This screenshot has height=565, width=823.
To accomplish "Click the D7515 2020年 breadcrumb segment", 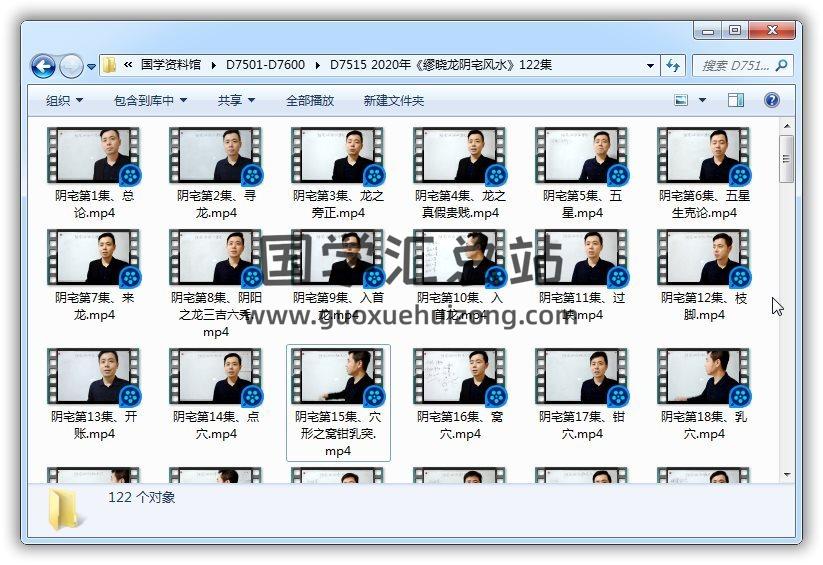I will 441,65.
